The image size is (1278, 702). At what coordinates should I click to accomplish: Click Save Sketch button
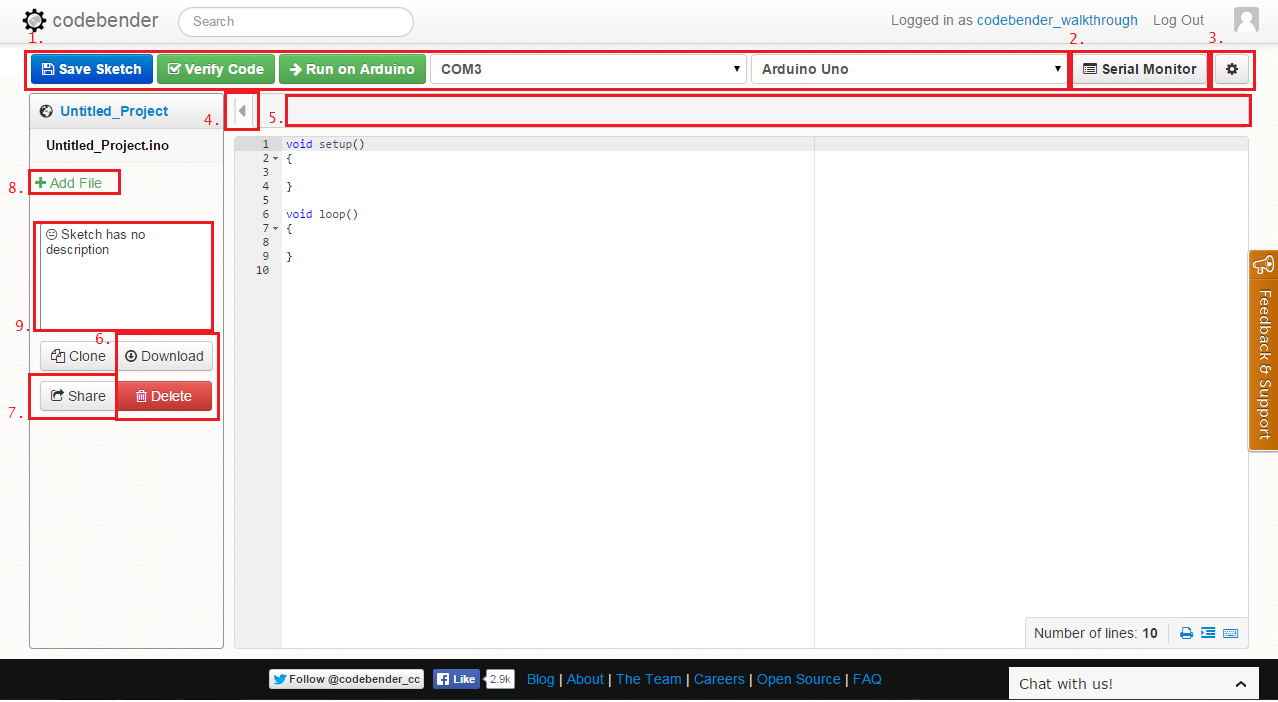(x=92, y=69)
